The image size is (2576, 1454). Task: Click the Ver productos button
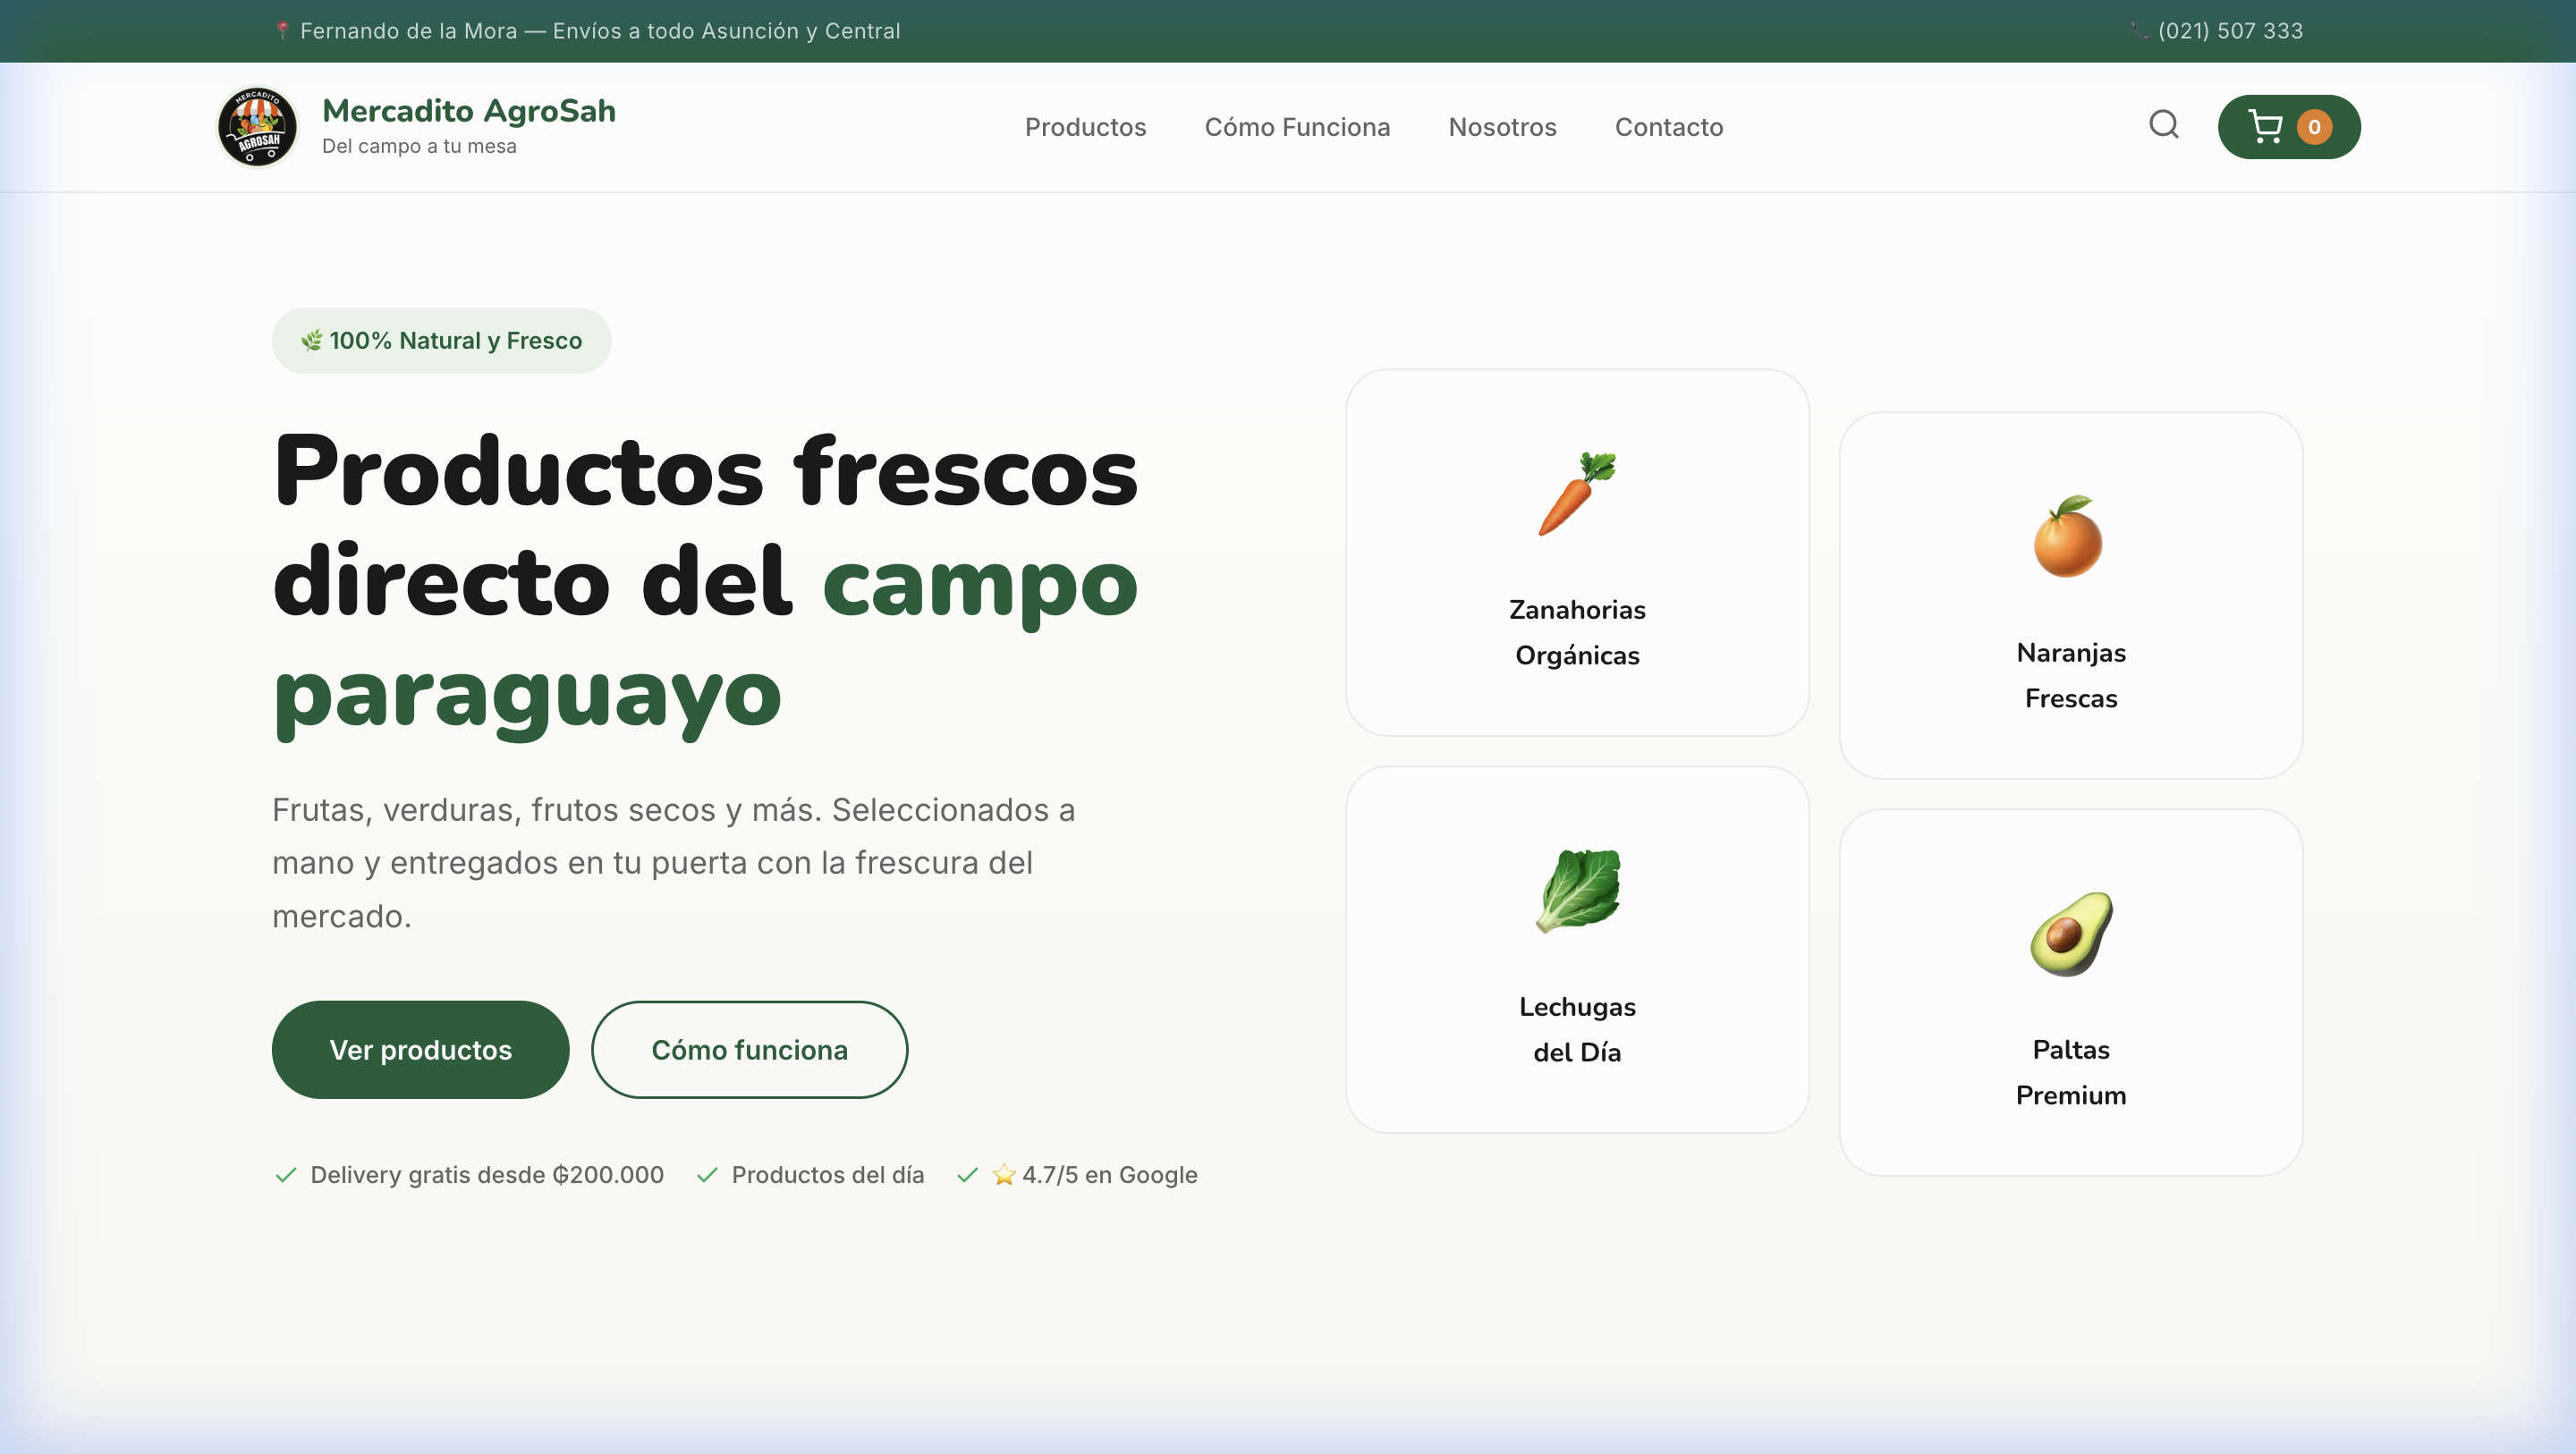pyautogui.click(x=420, y=1049)
